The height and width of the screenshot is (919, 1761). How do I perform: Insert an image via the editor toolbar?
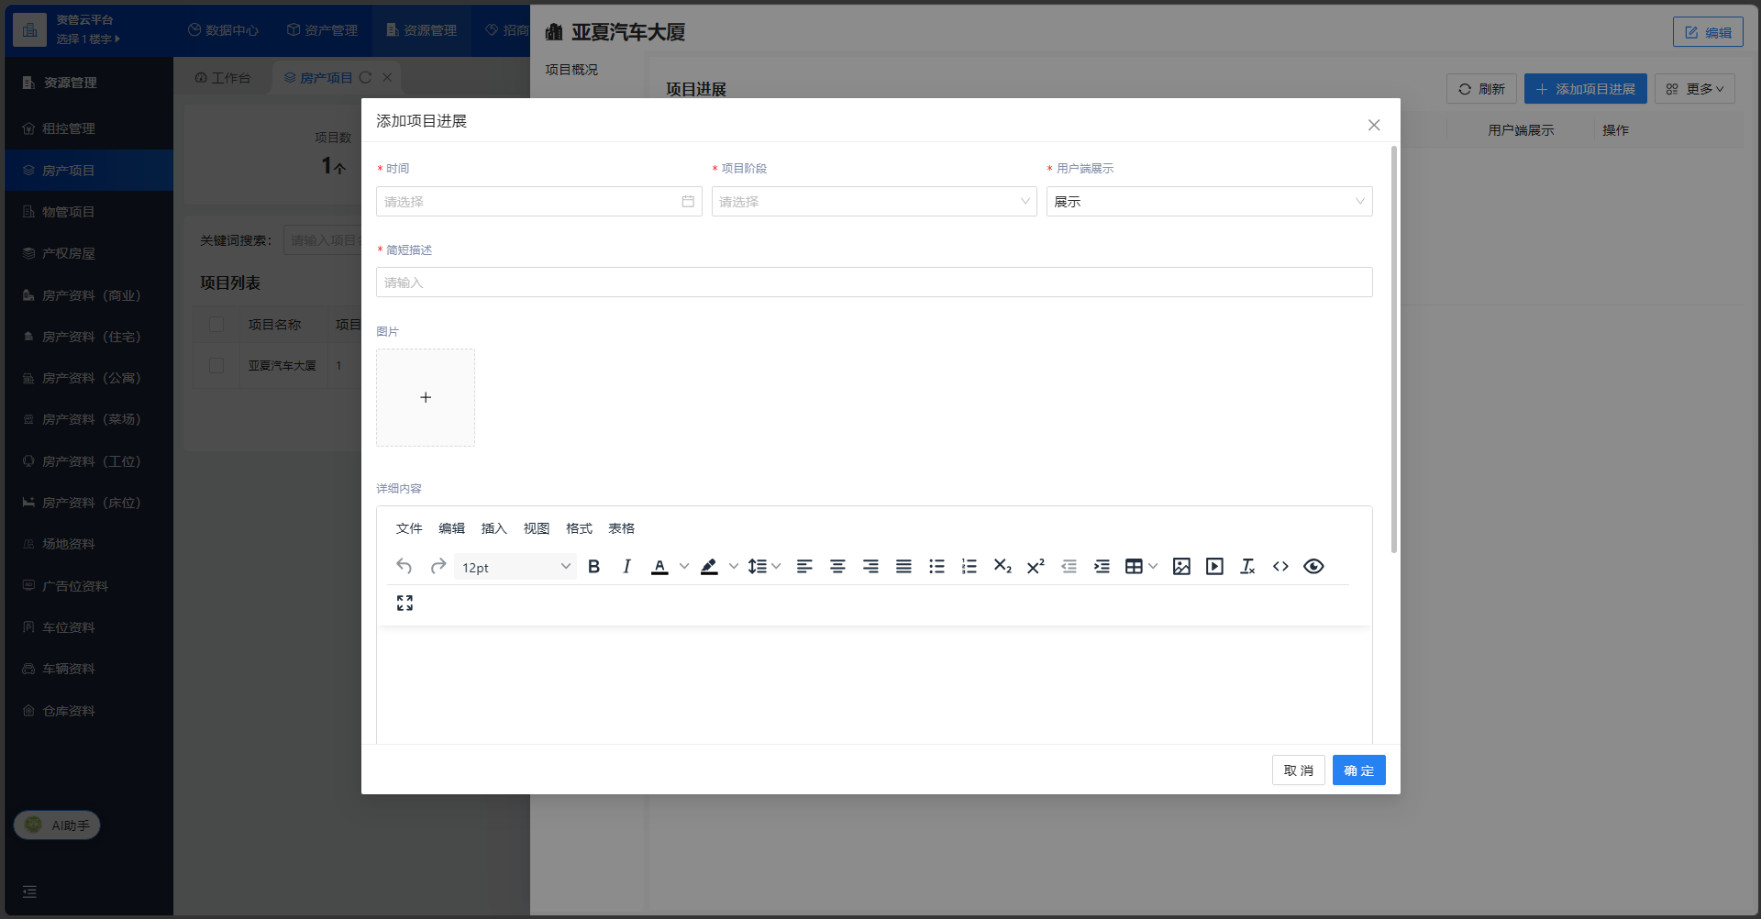pos(1182,567)
